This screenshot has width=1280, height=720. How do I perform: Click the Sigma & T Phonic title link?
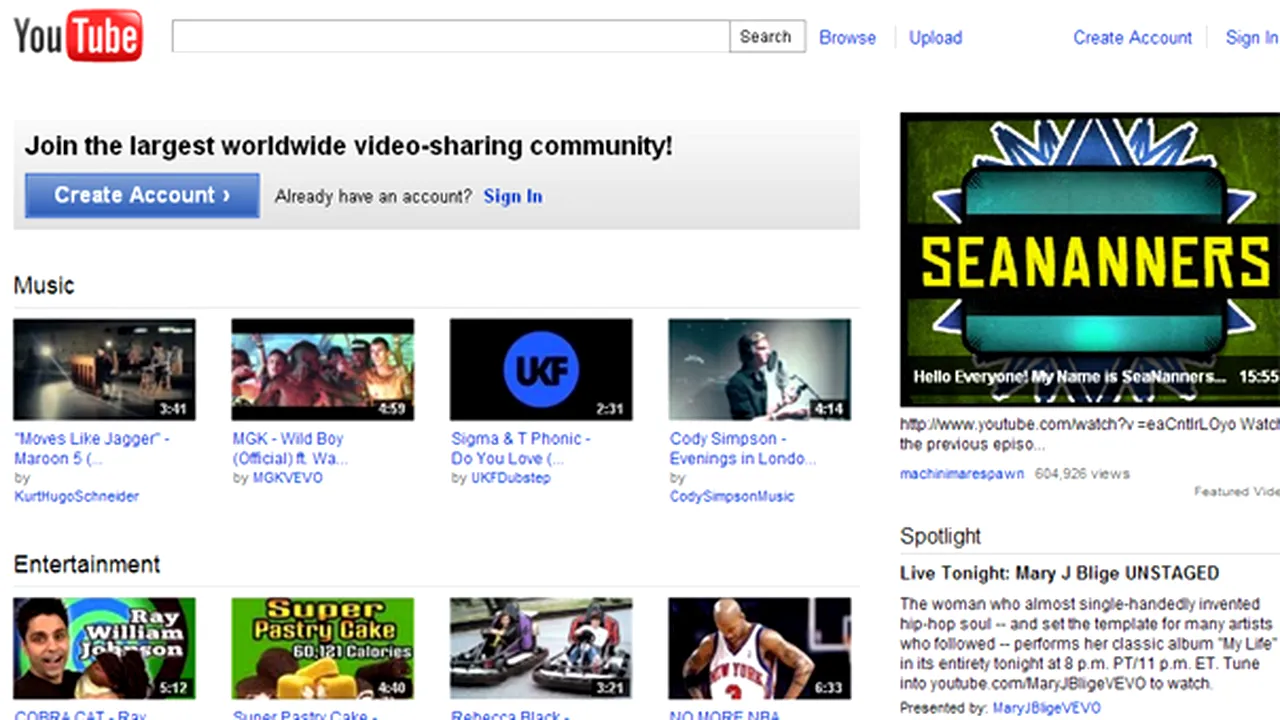pyautogui.click(x=521, y=448)
